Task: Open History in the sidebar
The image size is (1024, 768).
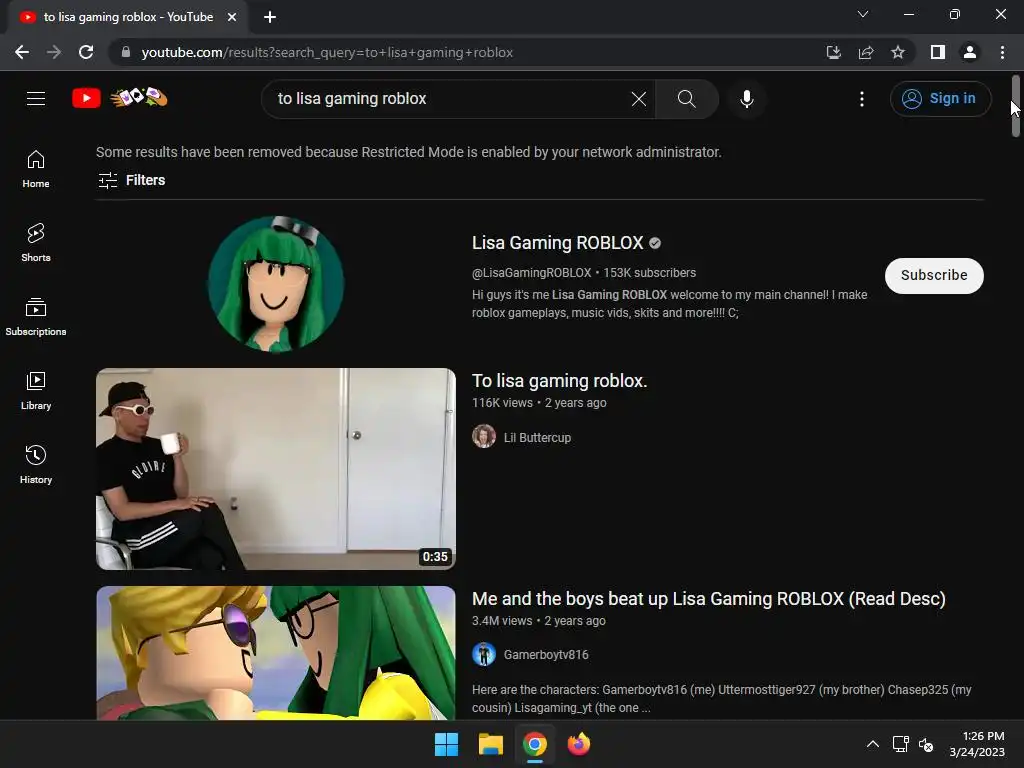Action: pyautogui.click(x=36, y=464)
